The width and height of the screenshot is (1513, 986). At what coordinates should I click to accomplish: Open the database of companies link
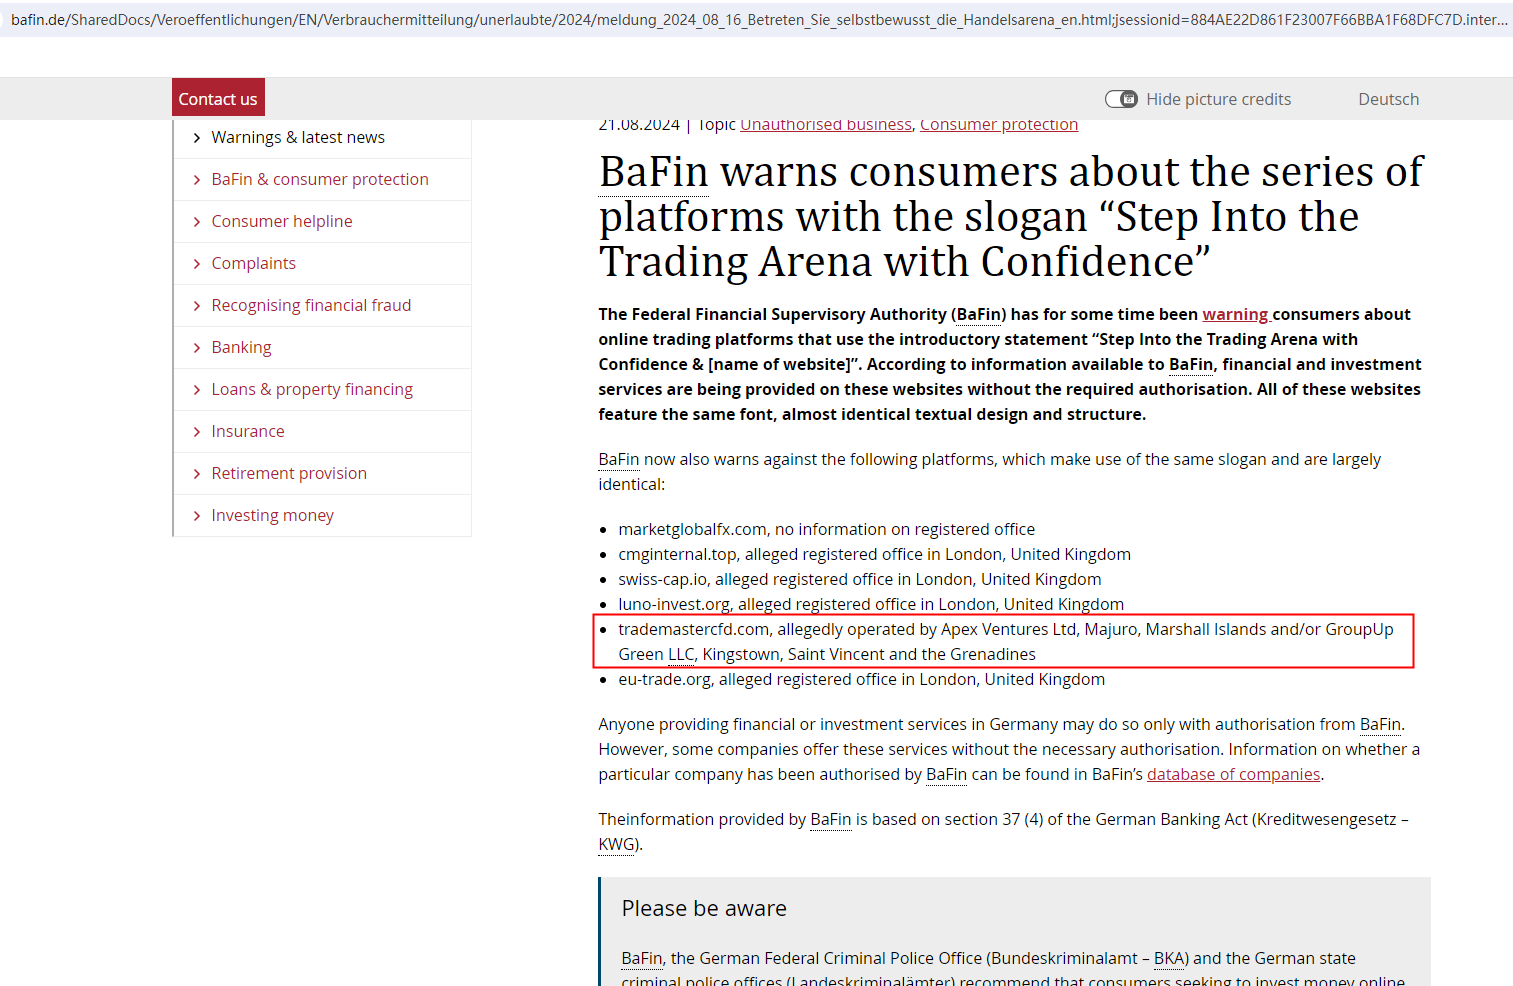click(x=1233, y=774)
